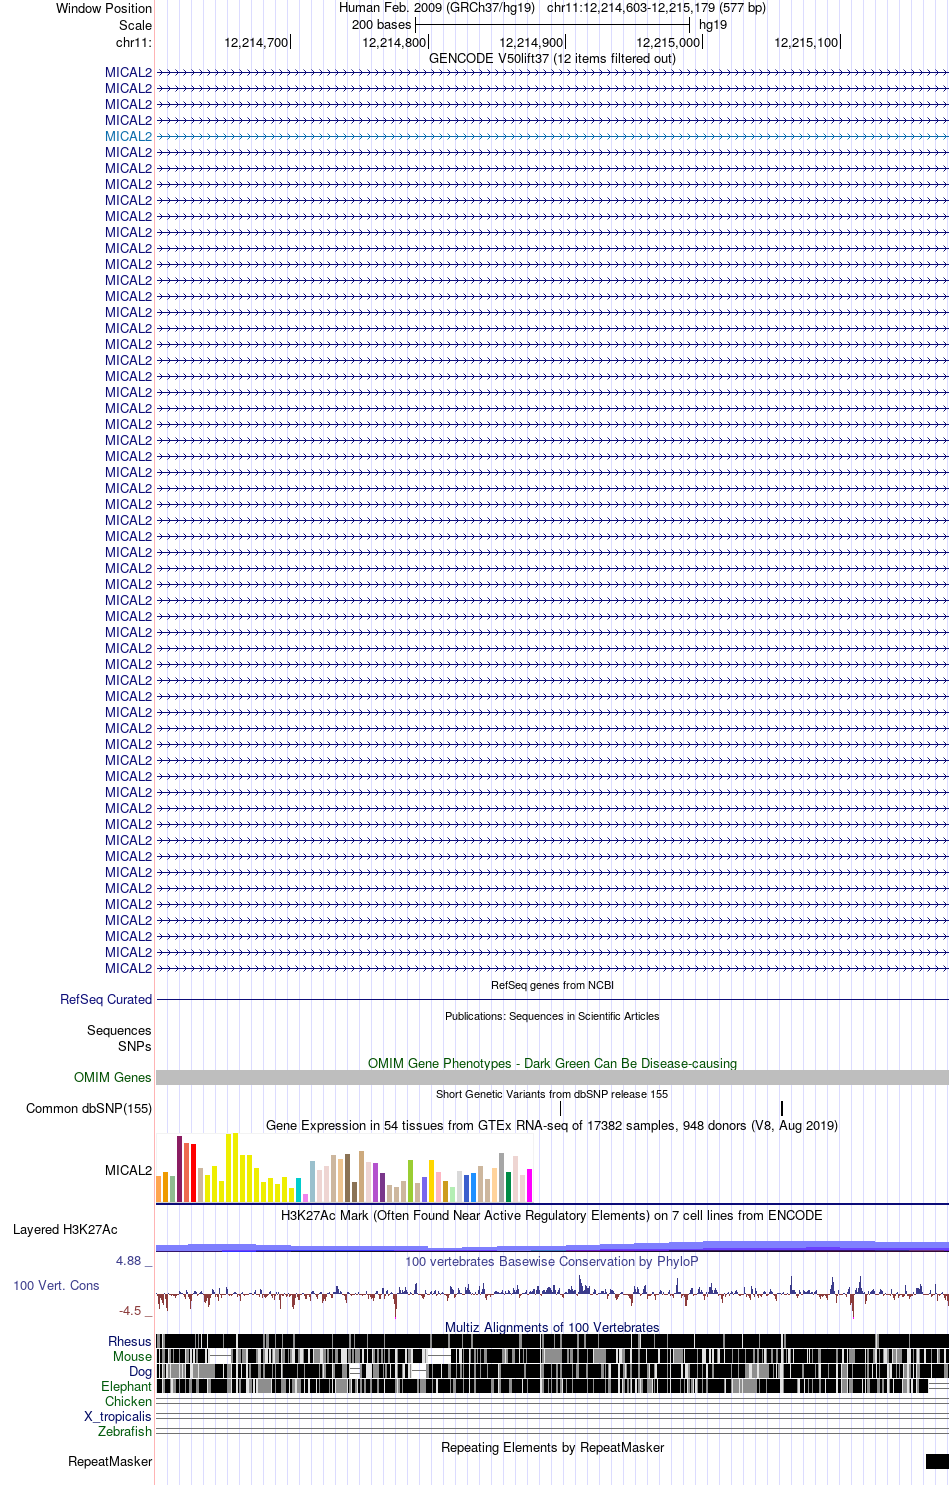Click the OMIM Gene Phenotypes green title
The height and width of the screenshot is (1485, 950).
tap(552, 1063)
